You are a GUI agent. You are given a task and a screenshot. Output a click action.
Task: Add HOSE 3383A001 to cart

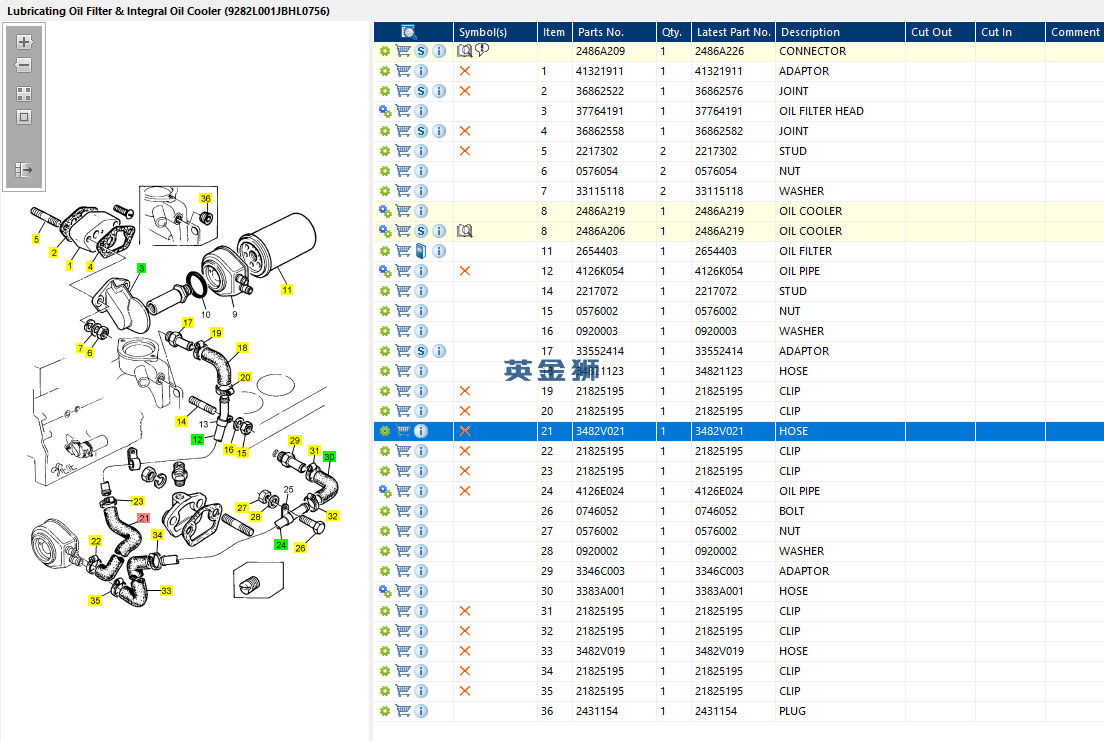tap(403, 591)
